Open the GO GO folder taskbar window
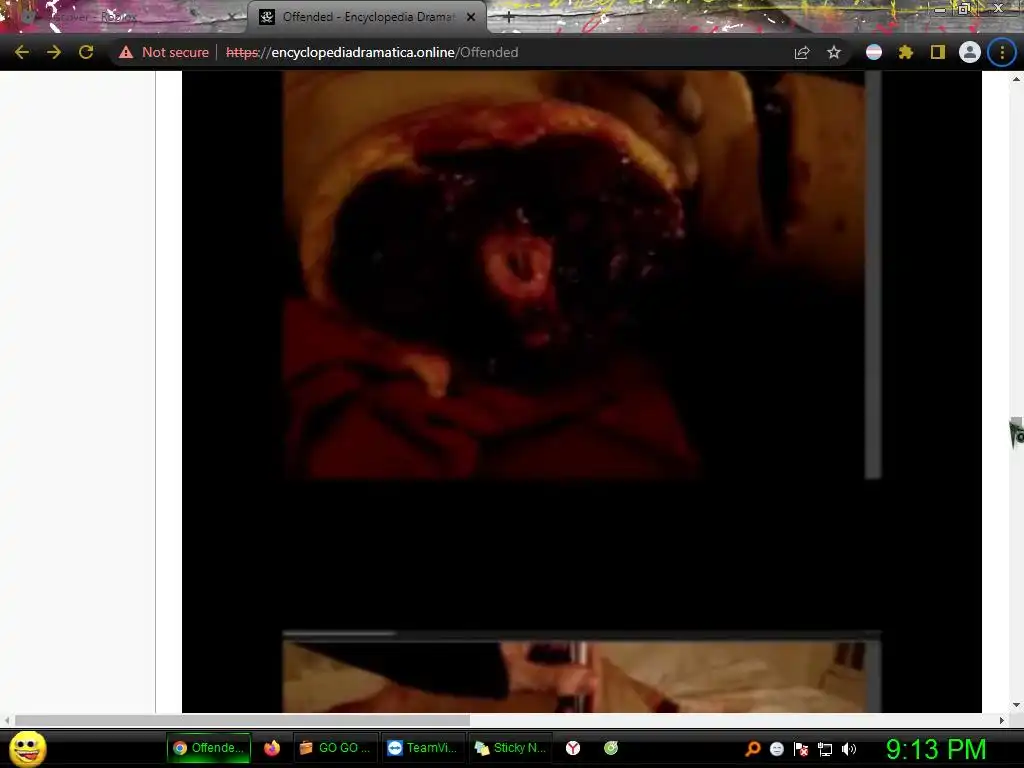This screenshot has height=768, width=1024. (x=334, y=748)
